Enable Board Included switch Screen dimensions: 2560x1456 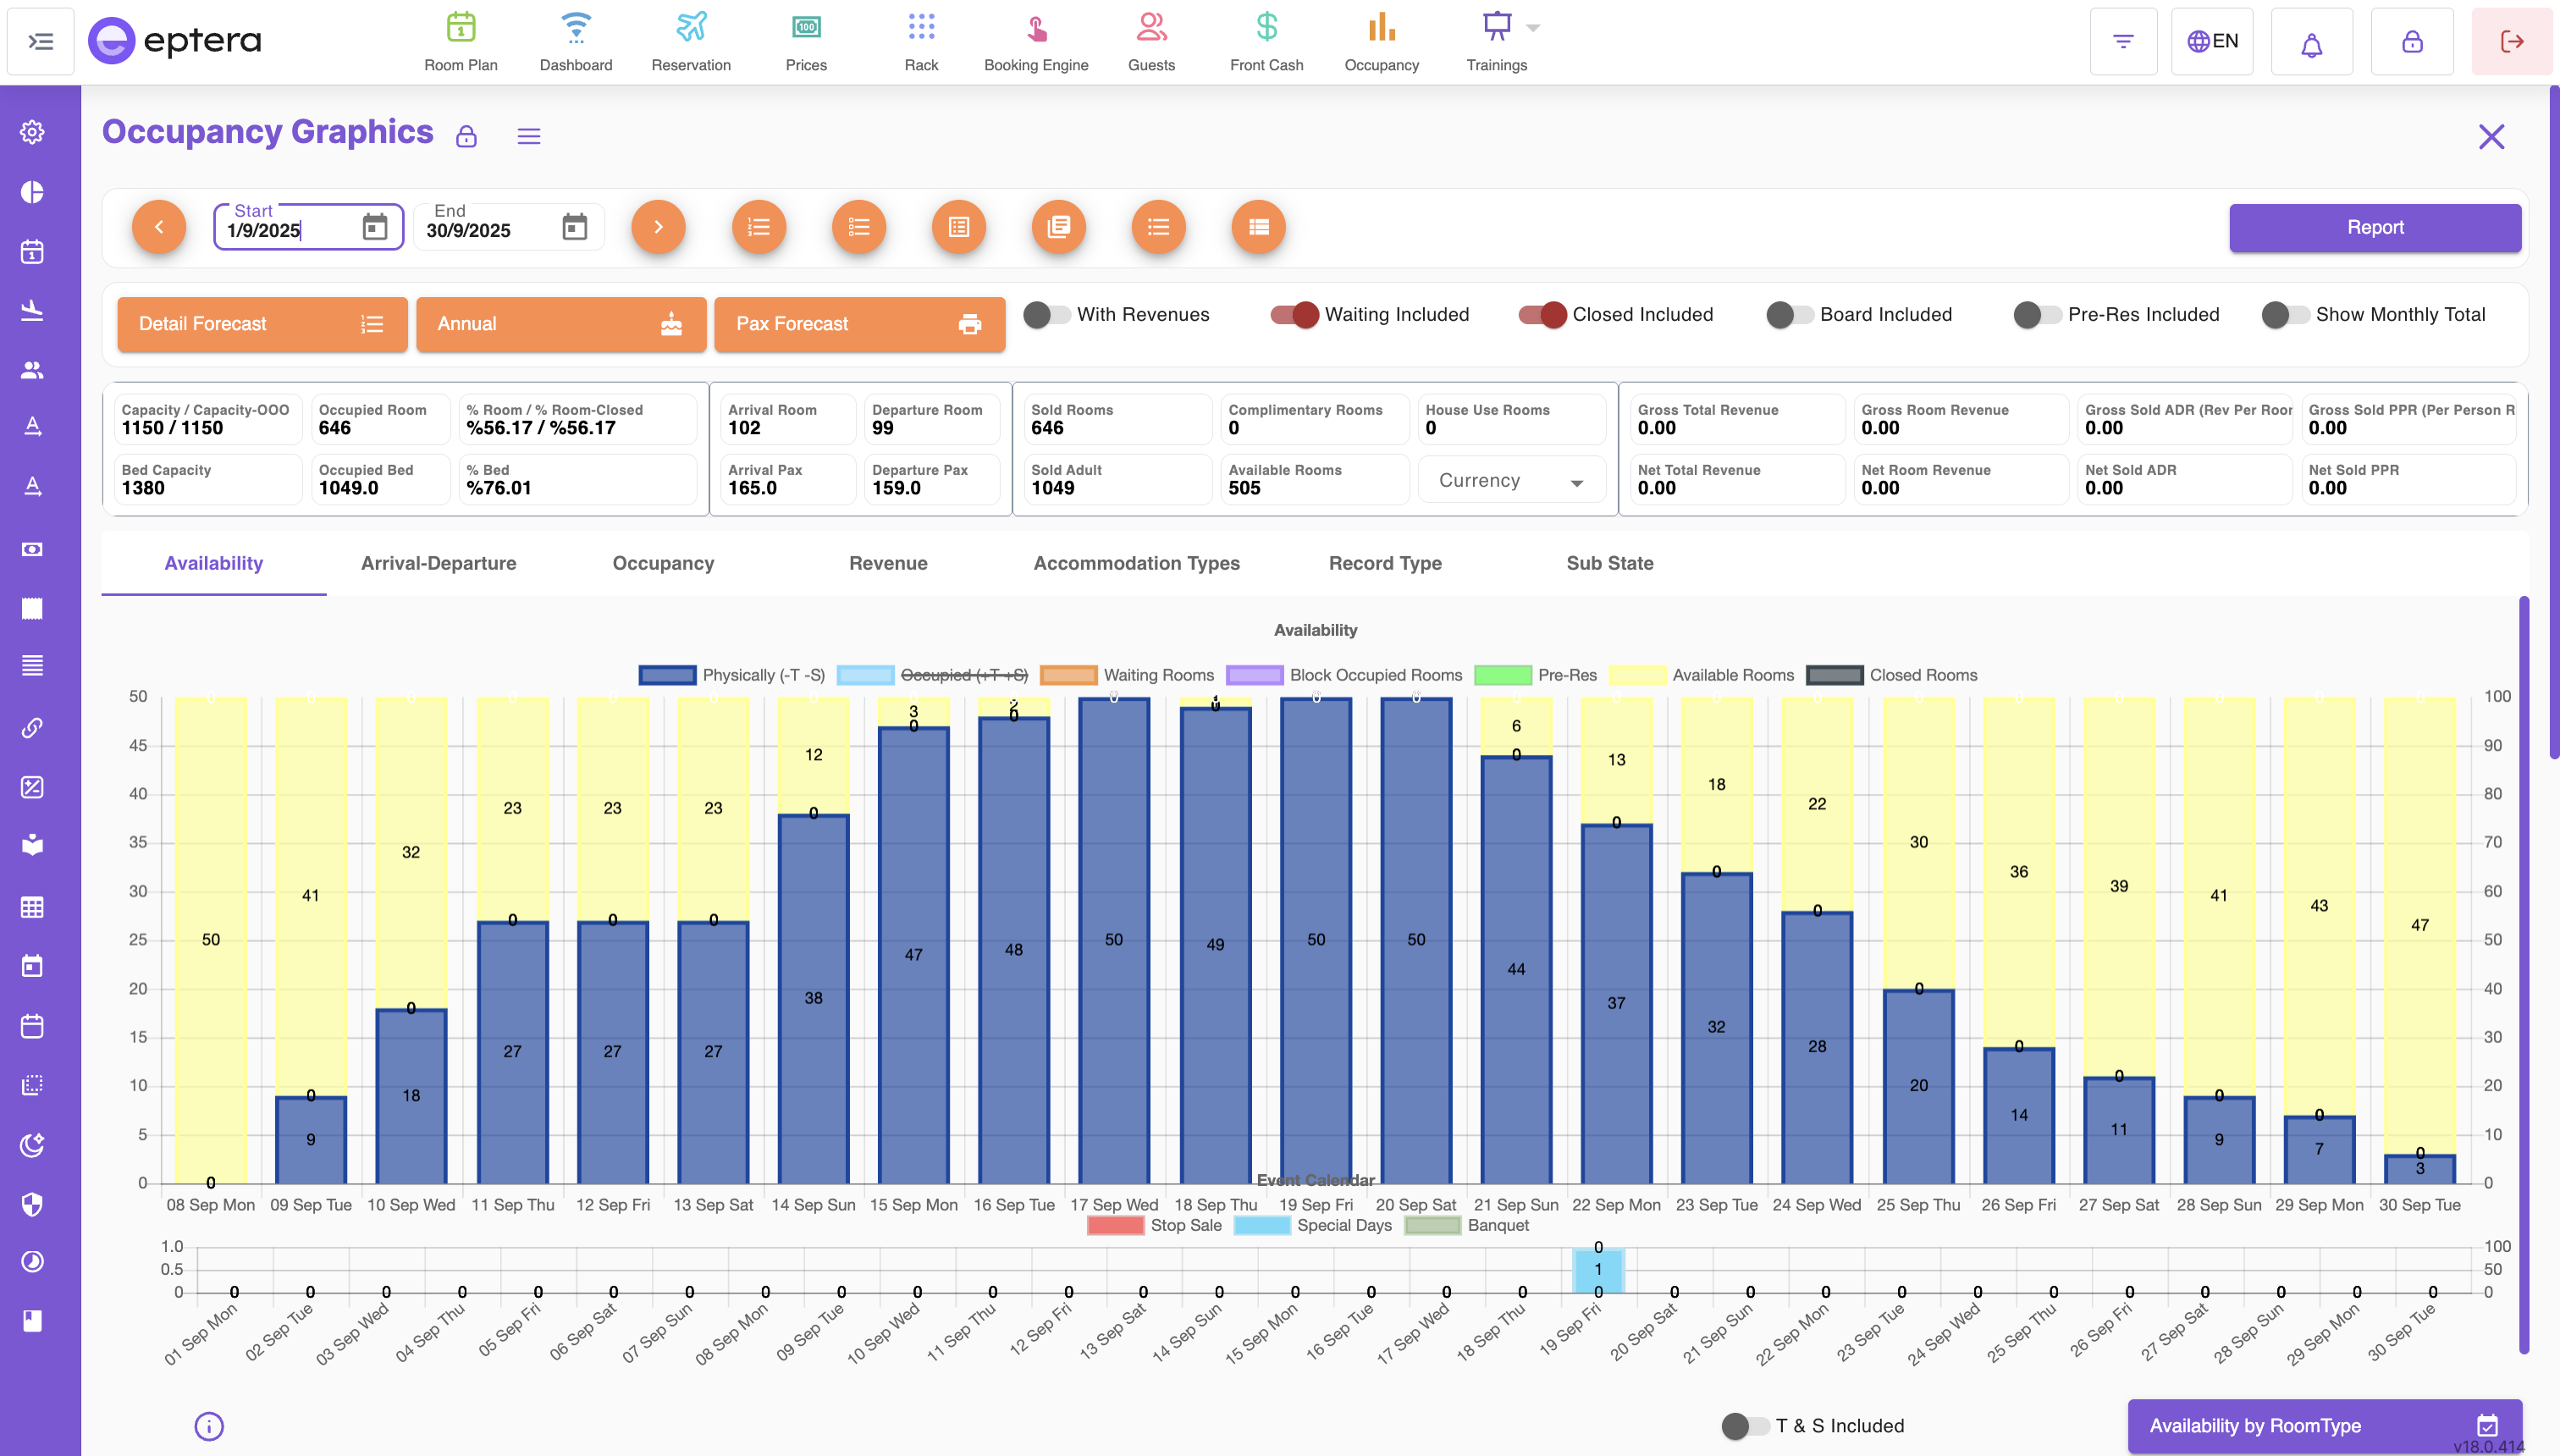coord(1790,315)
